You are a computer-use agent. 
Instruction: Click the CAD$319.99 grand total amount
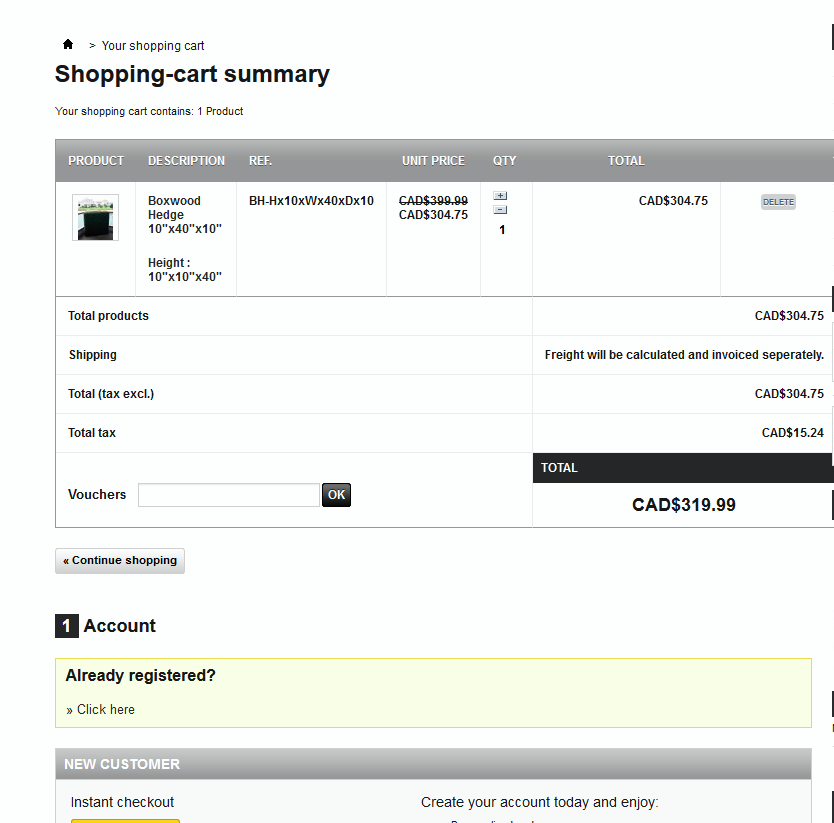[x=683, y=505]
